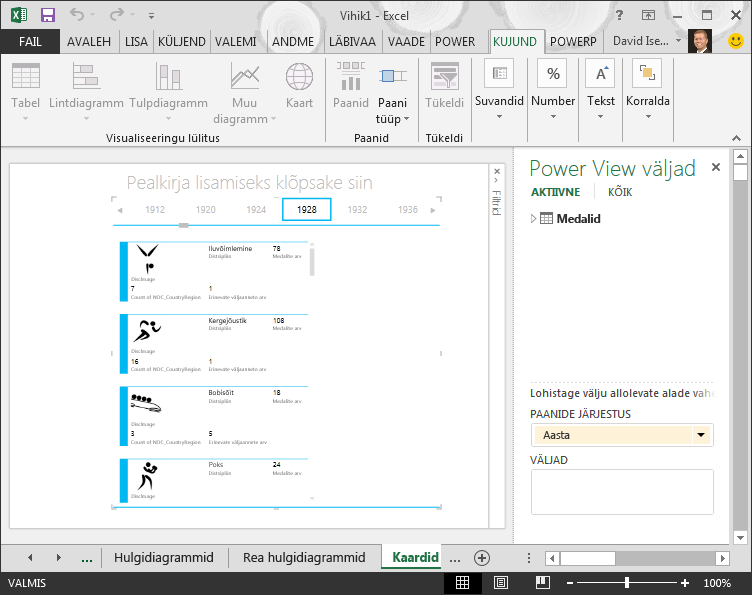The height and width of the screenshot is (595, 752).
Task: Undo the last action
Action: pos(77,14)
